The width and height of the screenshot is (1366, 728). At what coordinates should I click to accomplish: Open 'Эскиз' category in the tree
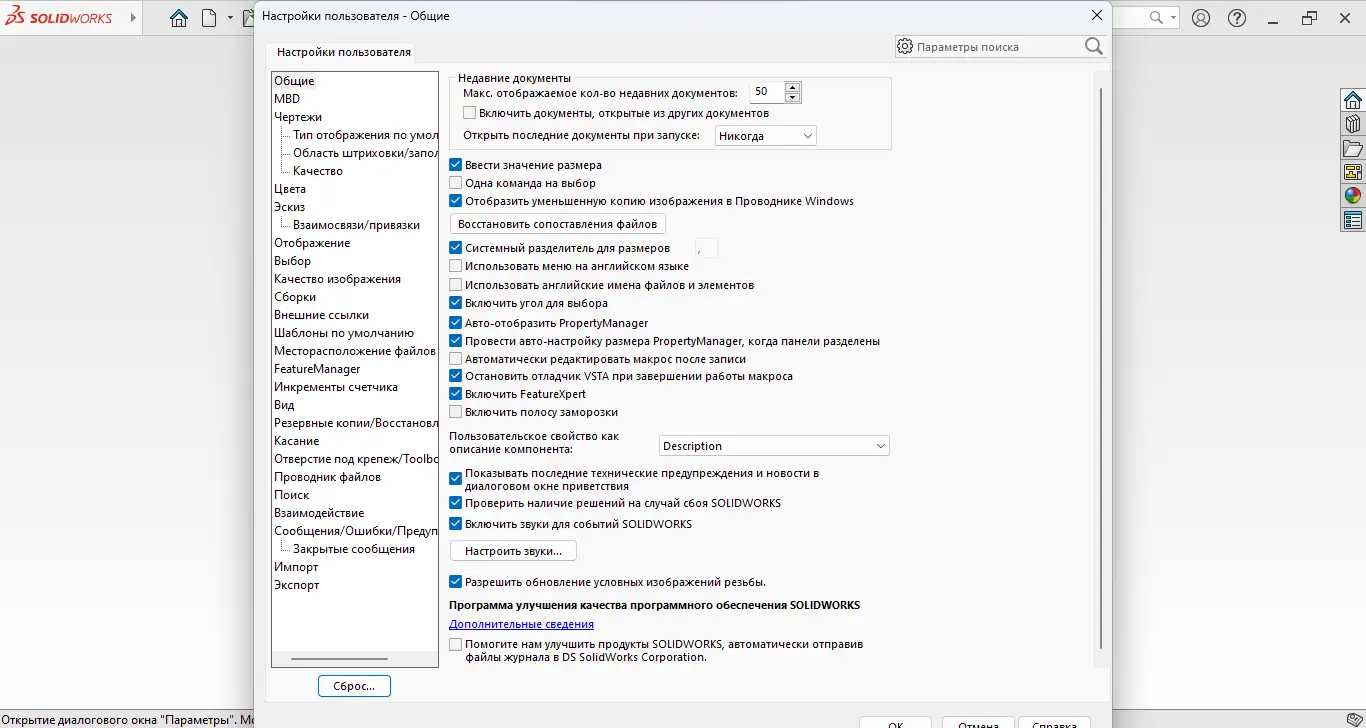coord(290,207)
